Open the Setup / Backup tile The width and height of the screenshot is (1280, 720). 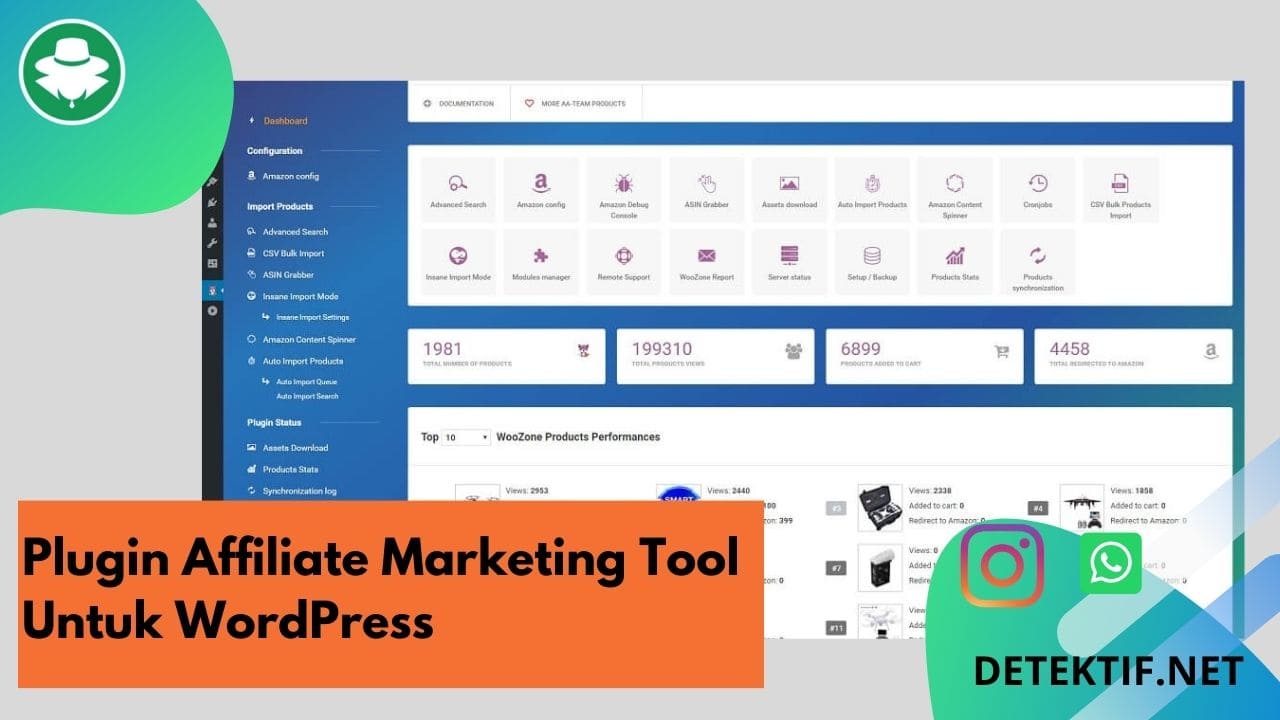(872, 262)
